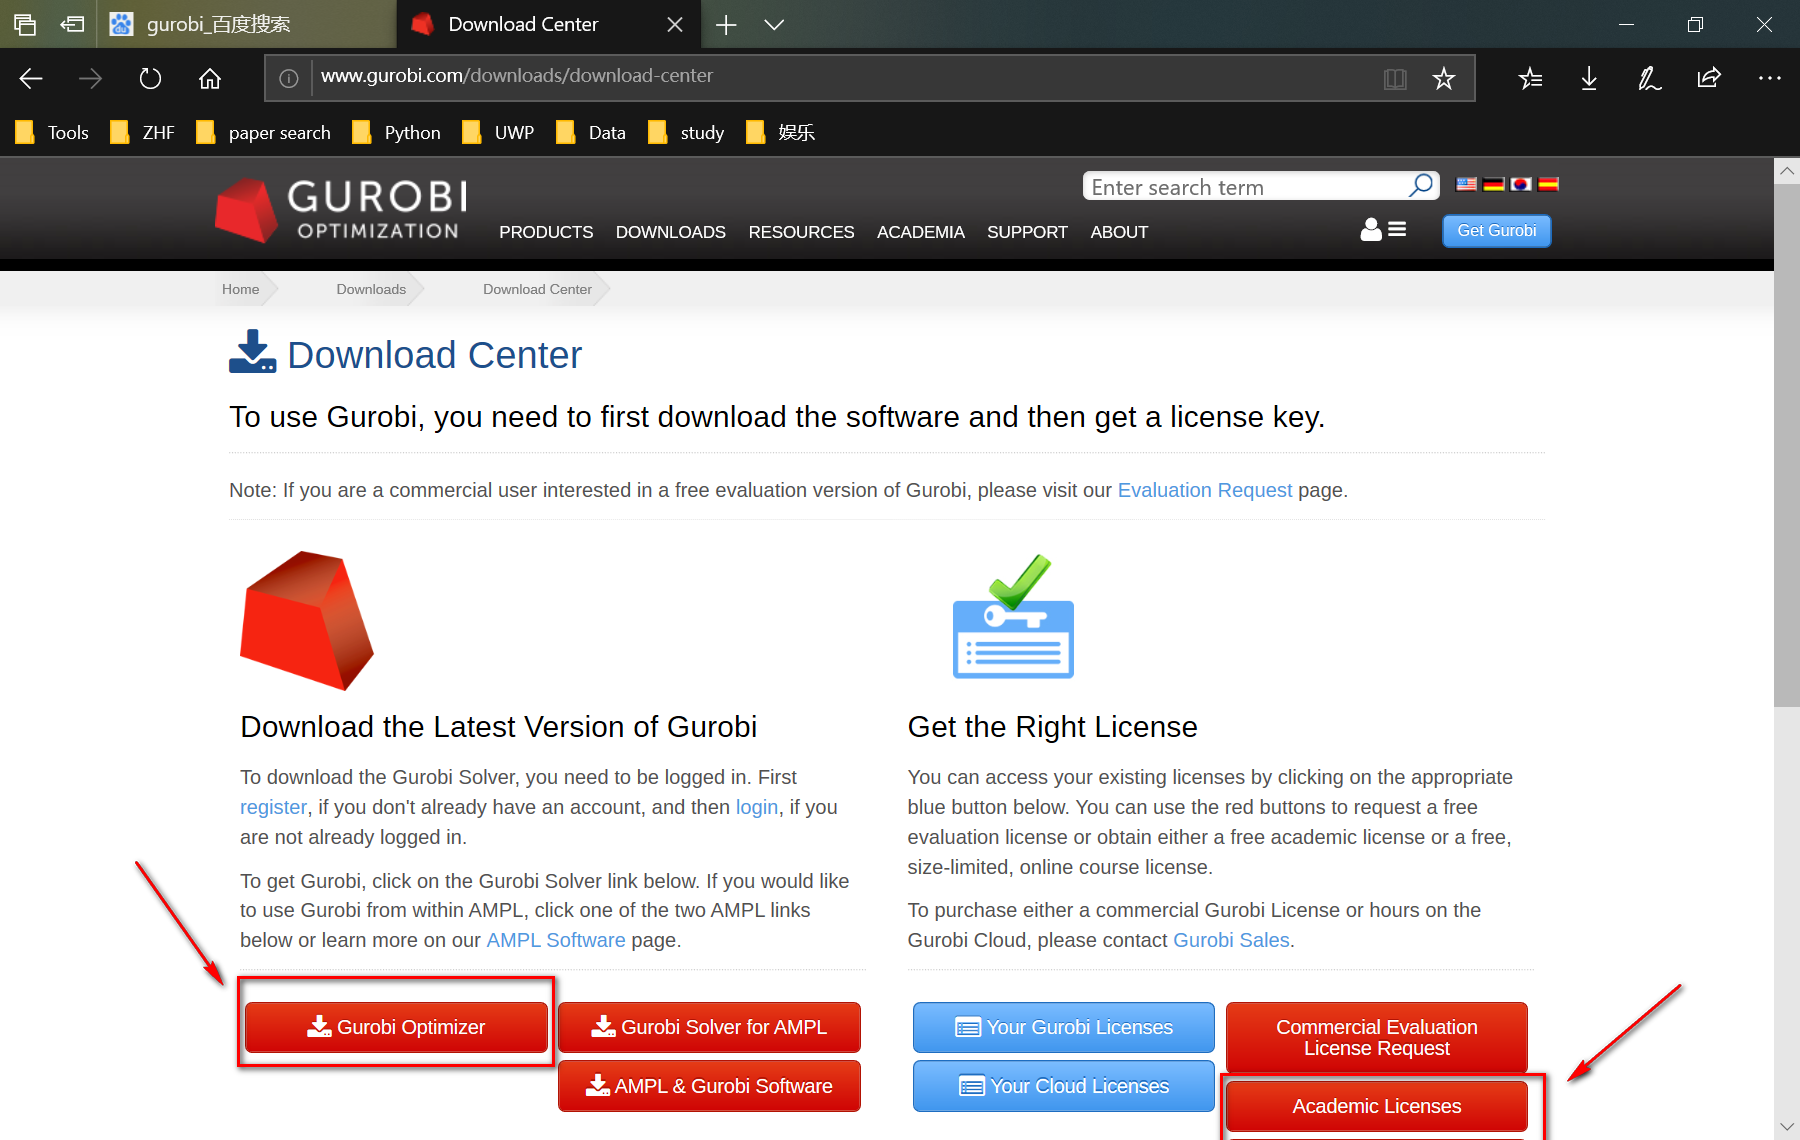Click the search magnifier icon
Viewport: 1800px width, 1140px height.
tap(1421, 186)
